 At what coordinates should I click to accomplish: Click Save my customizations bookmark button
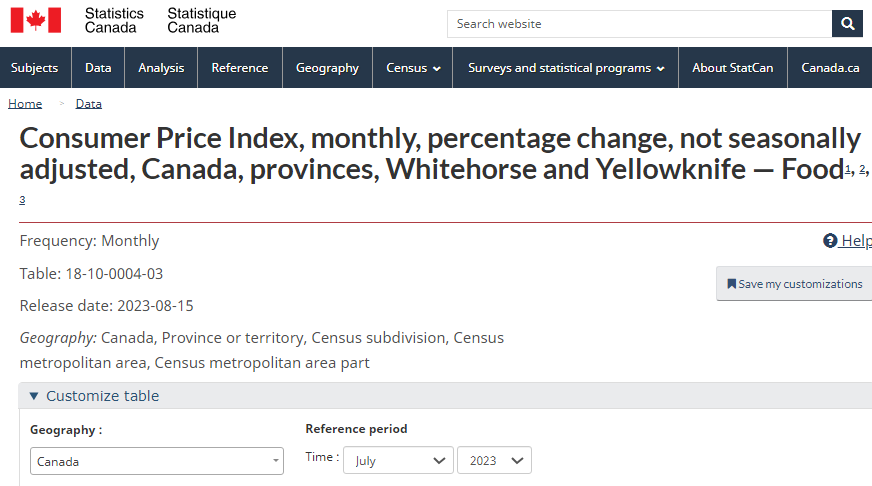(795, 284)
